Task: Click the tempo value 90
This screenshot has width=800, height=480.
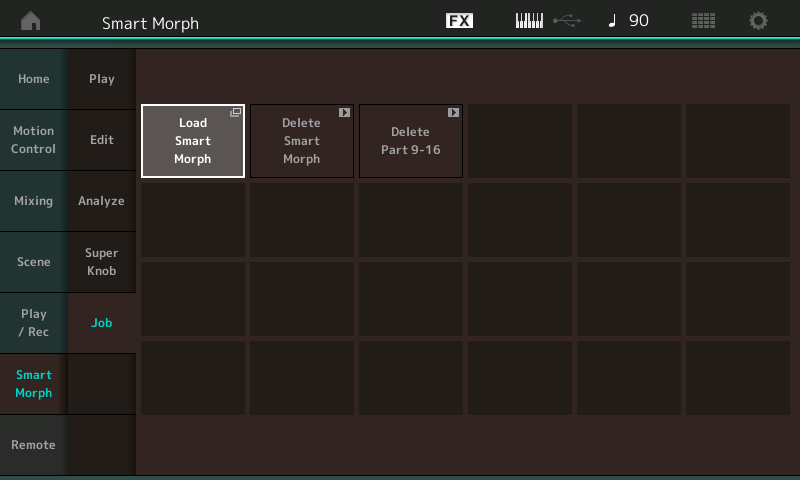Action: point(639,21)
